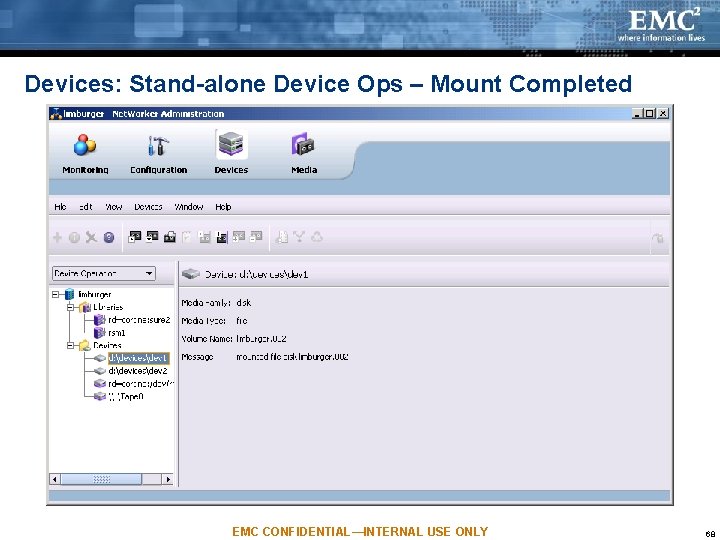Click the plus (add new) toolbar icon

point(57,237)
